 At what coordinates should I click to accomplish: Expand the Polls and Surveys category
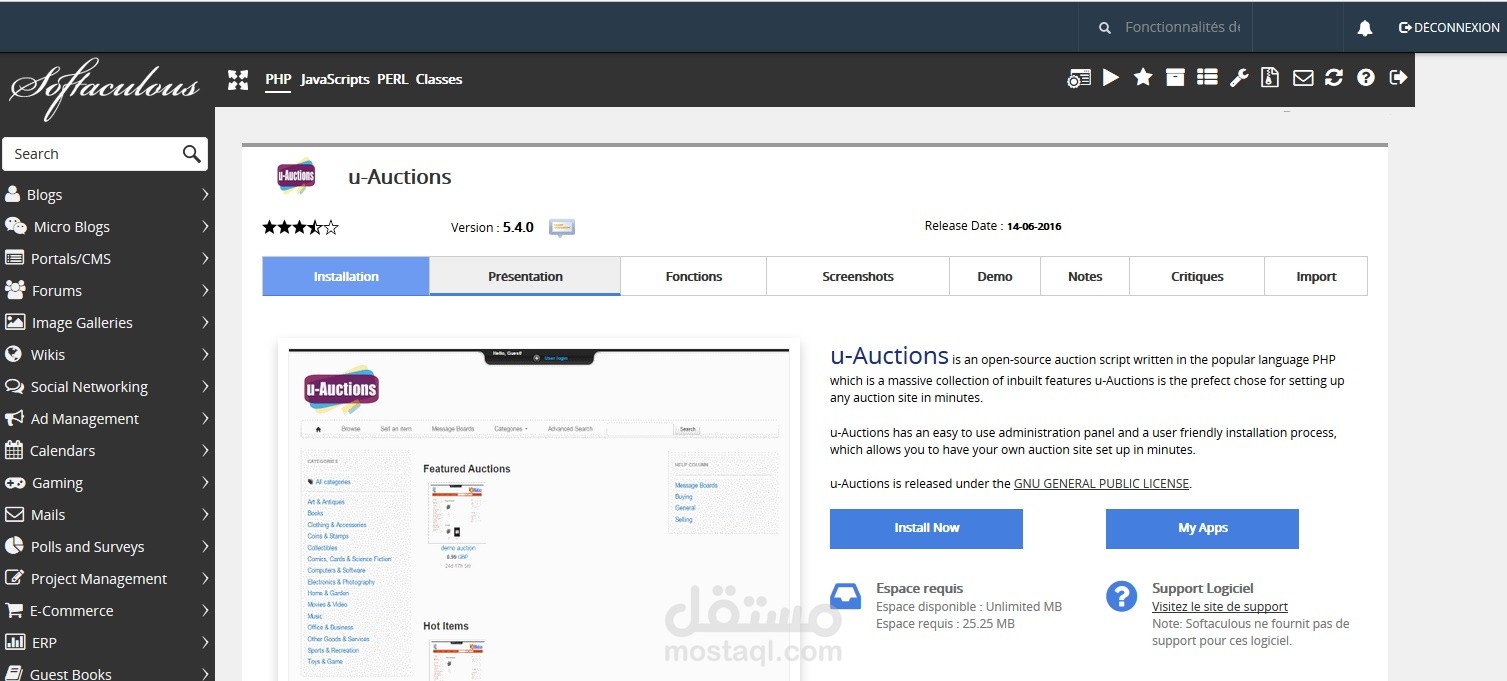[x=107, y=546]
